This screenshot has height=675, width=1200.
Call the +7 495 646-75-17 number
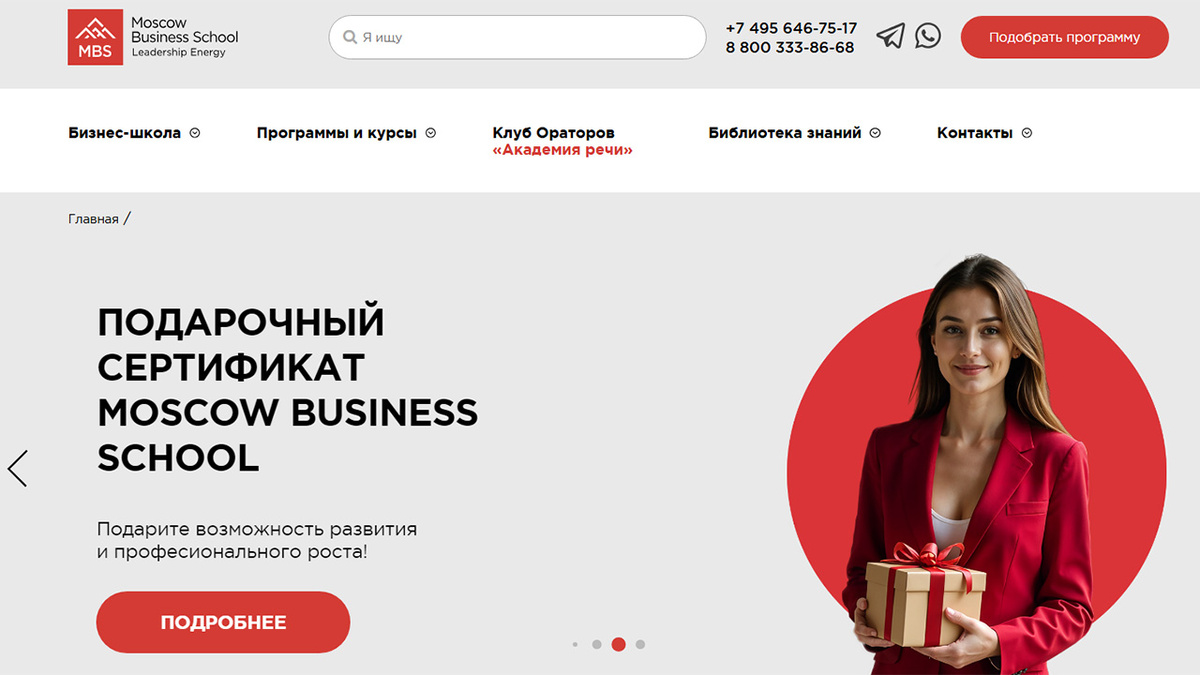(791, 28)
